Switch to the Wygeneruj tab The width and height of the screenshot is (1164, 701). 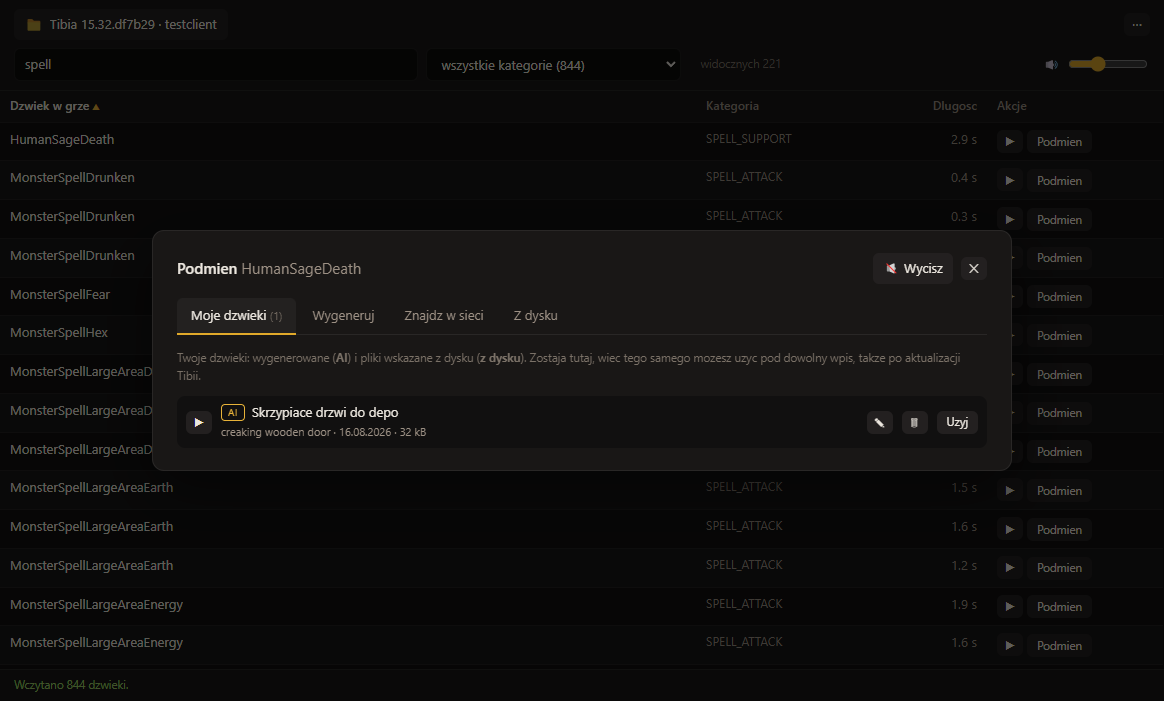point(343,316)
